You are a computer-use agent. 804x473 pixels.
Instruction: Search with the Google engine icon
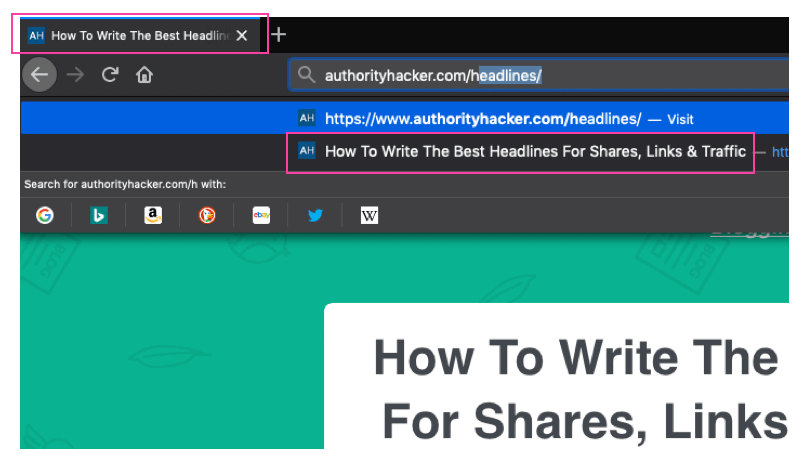(x=45, y=215)
